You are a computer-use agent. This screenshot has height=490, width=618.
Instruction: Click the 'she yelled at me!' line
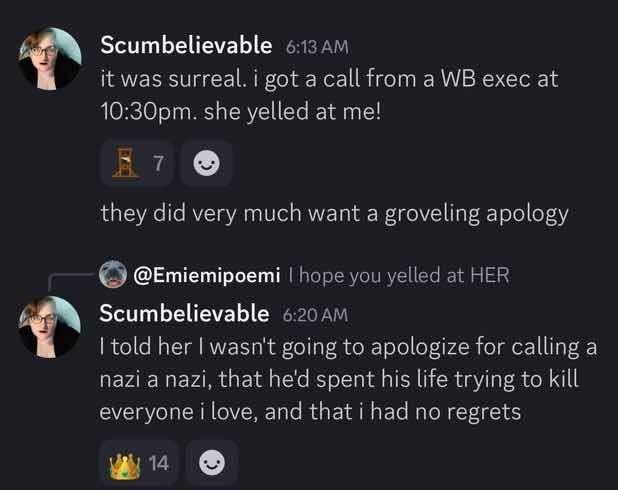pos(240,112)
